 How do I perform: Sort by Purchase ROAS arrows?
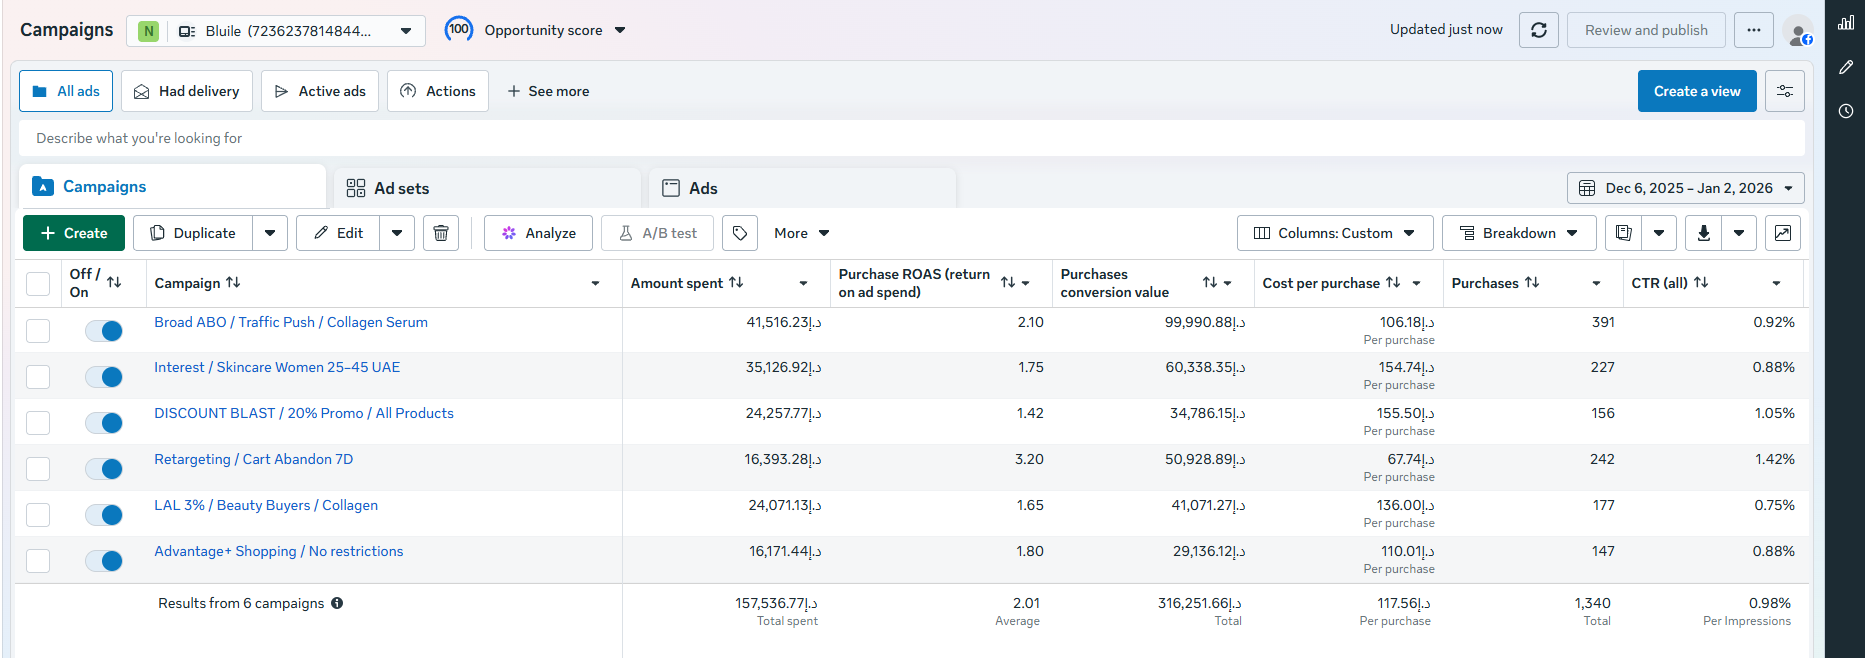[x=1008, y=283]
